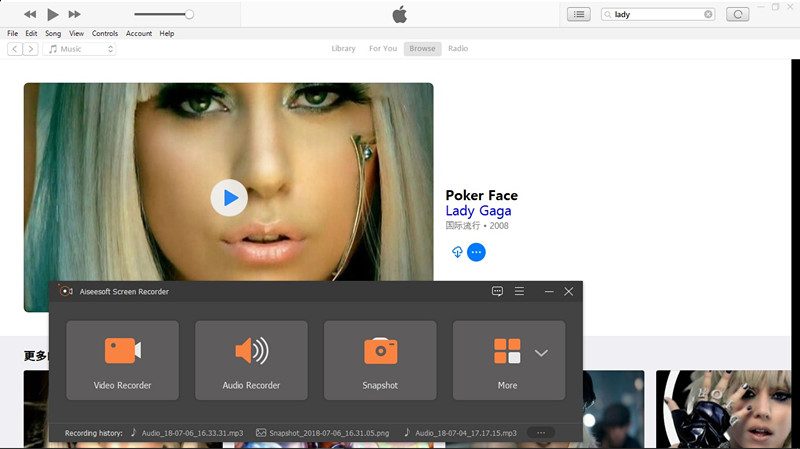Open the Controls menu

tap(105, 33)
